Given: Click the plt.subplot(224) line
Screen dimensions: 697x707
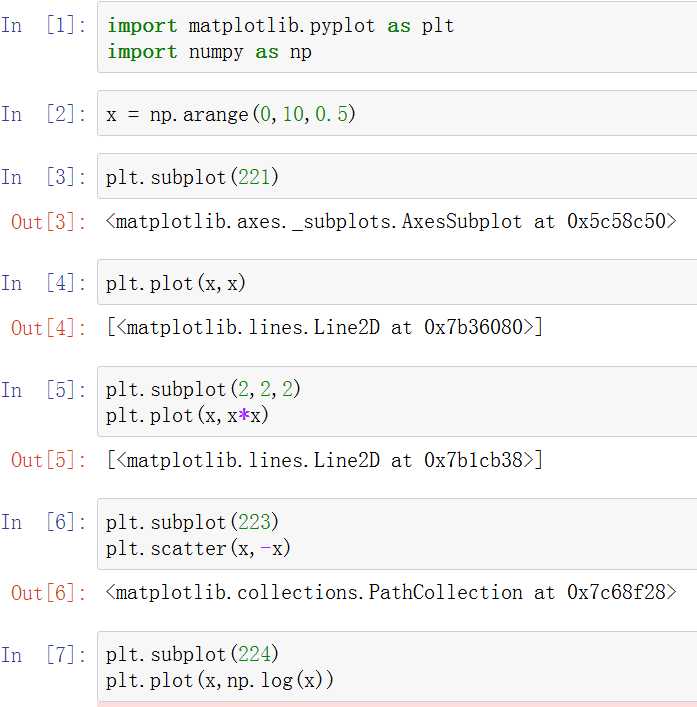Looking at the screenshot, I should click(192, 654).
